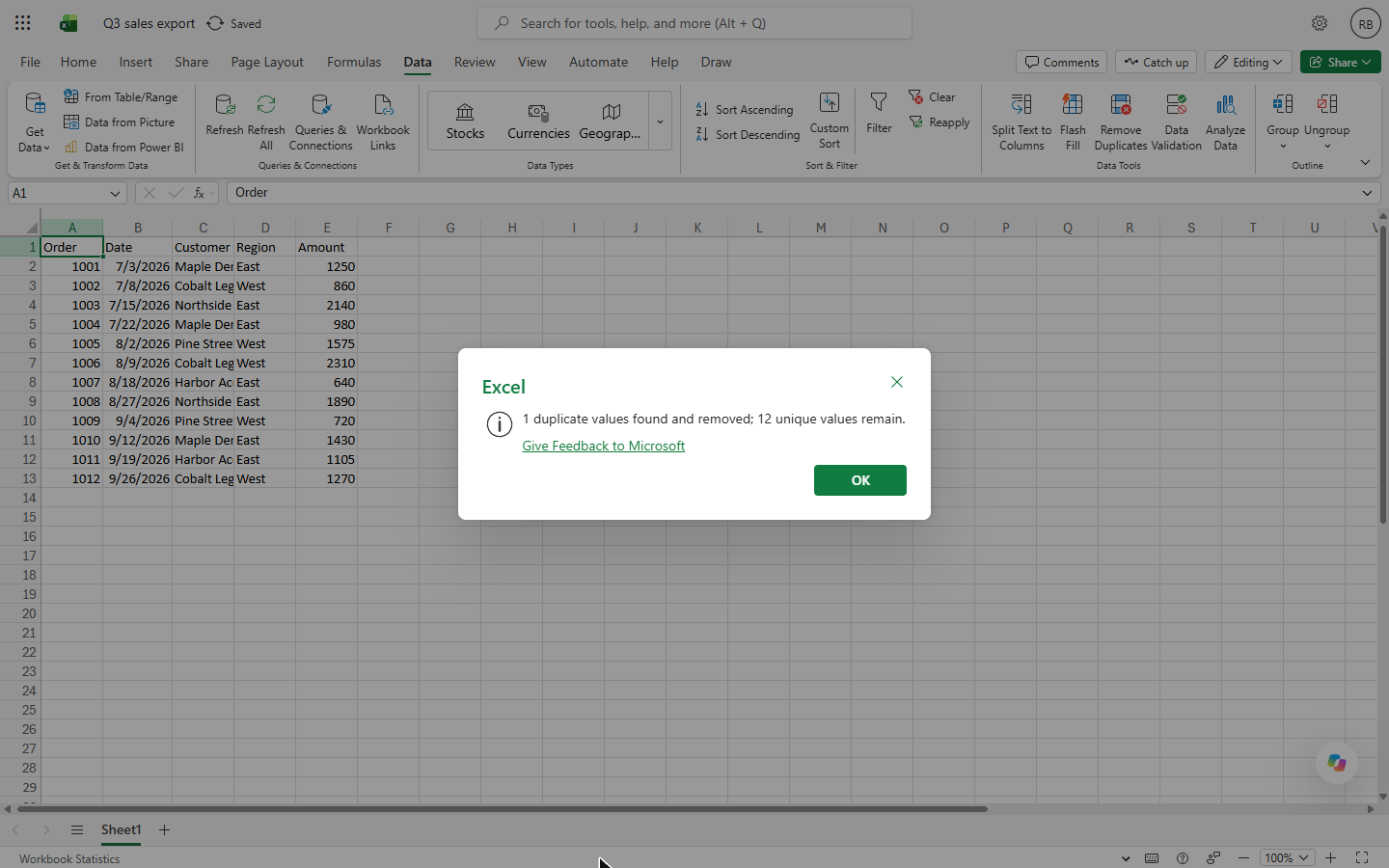The height and width of the screenshot is (868, 1389).
Task: Open the Get Data menu
Action: [x=34, y=122]
